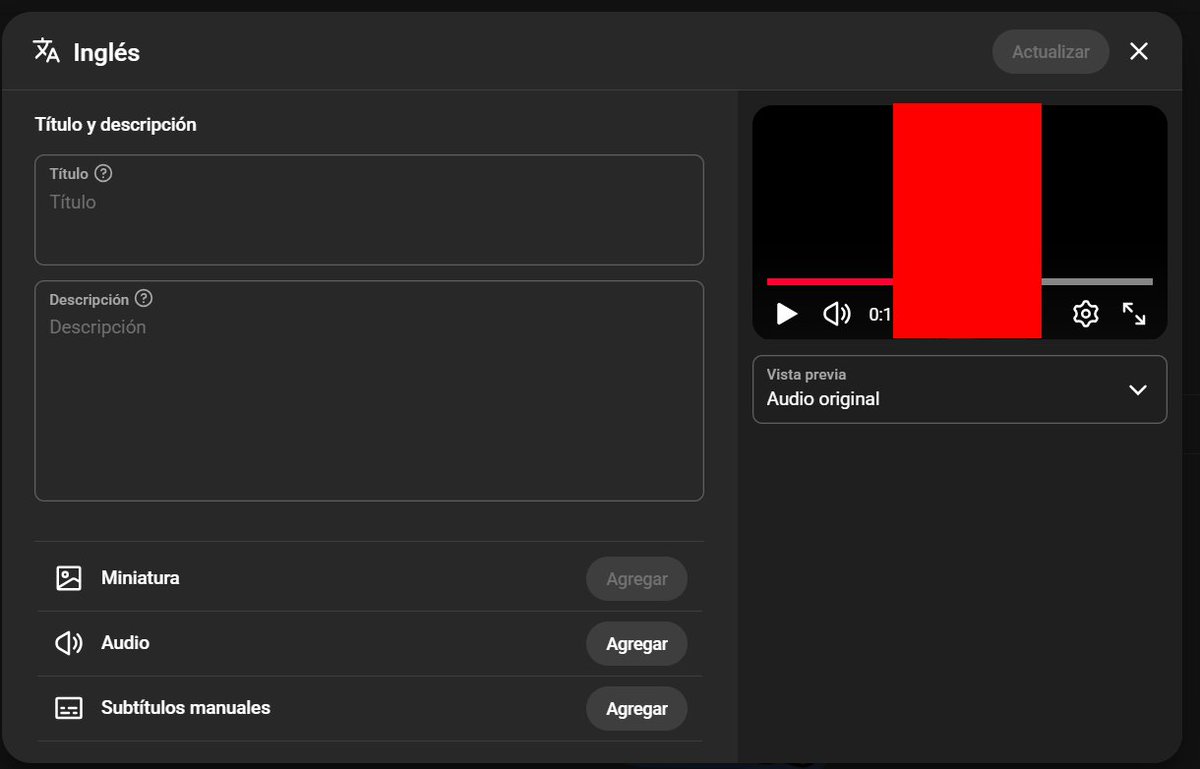Add an audio track with Agregar
Viewport: 1200px width, 769px height.
637,644
